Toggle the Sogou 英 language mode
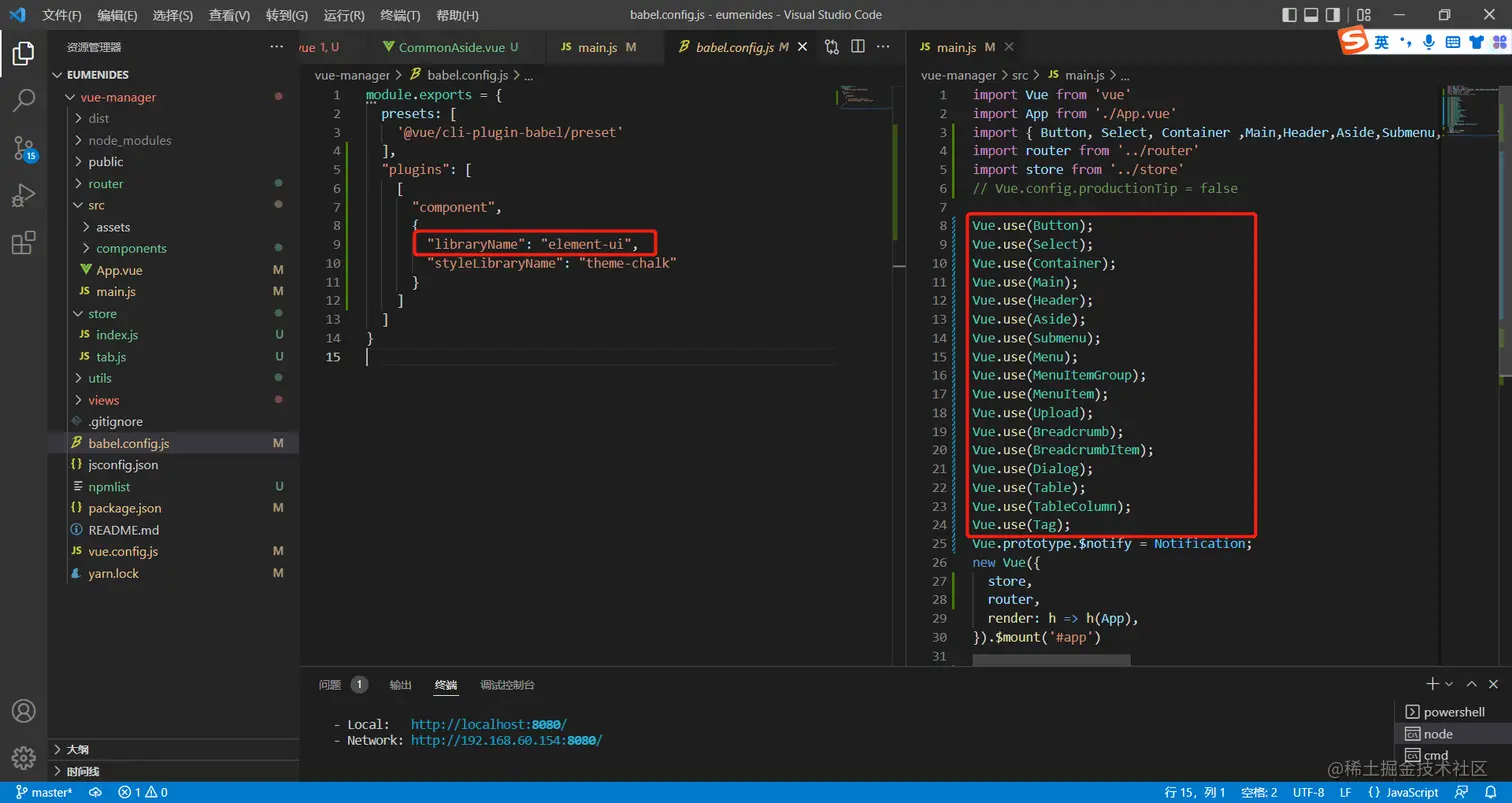This screenshot has height=803, width=1512. pyautogui.click(x=1381, y=42)
